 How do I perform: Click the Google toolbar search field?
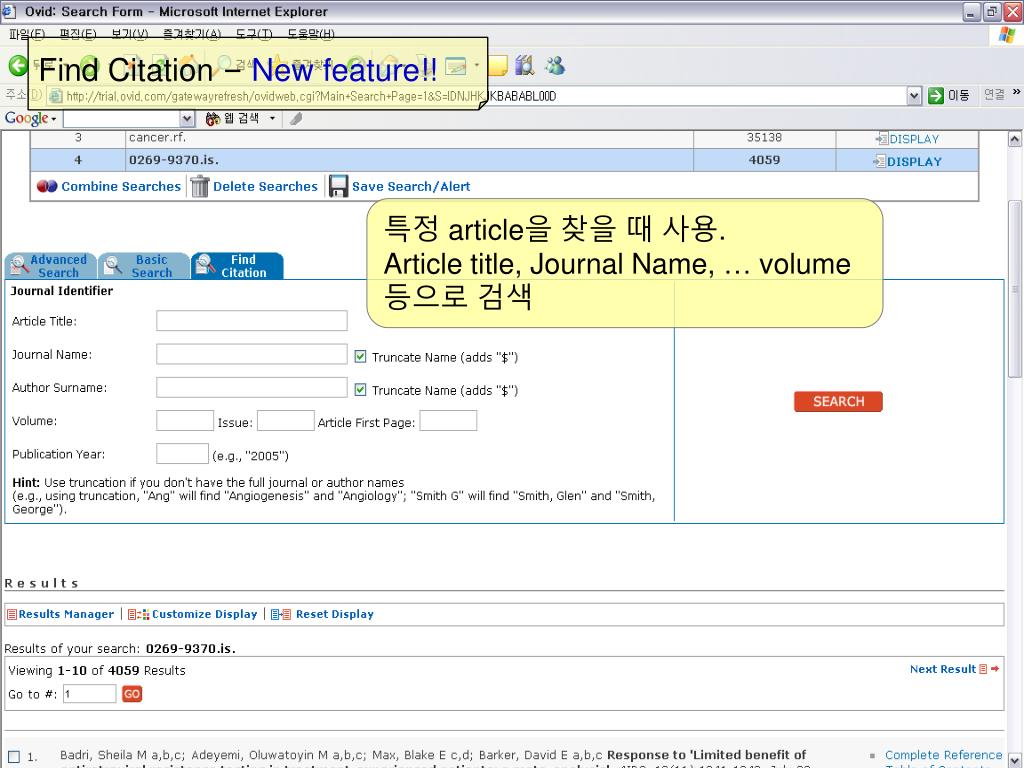tap(121, 119)
